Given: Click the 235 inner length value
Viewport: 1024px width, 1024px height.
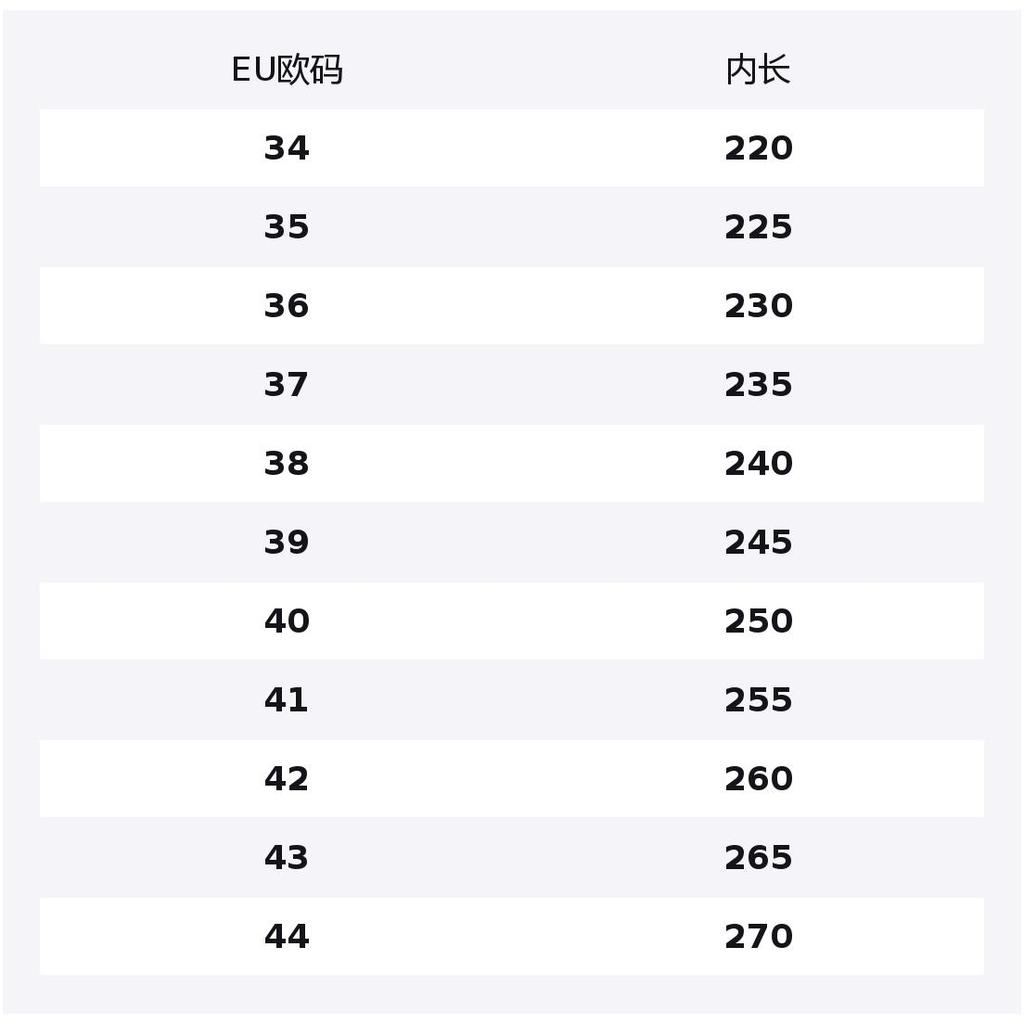Looking at the screenshot, I should 758,385.
